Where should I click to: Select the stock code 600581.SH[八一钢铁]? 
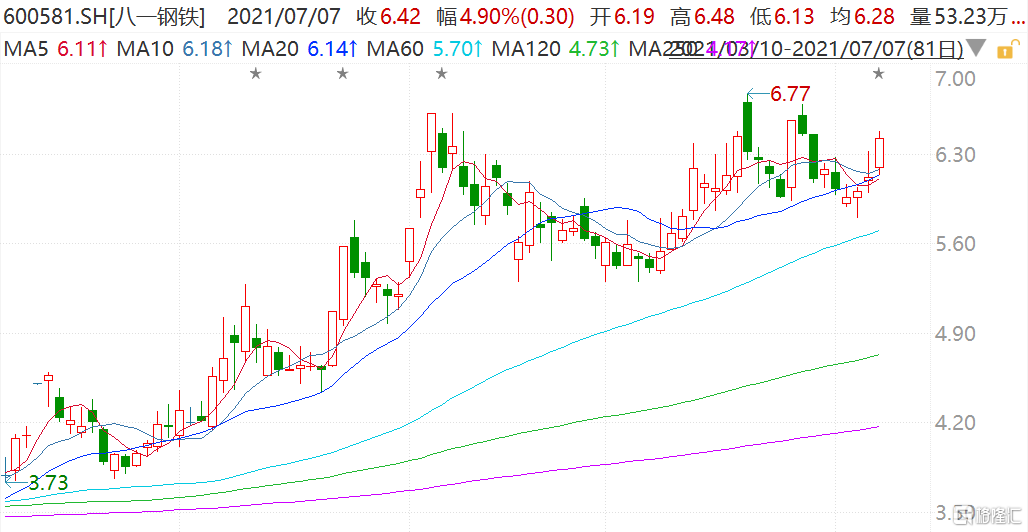[x=103, y=18]
